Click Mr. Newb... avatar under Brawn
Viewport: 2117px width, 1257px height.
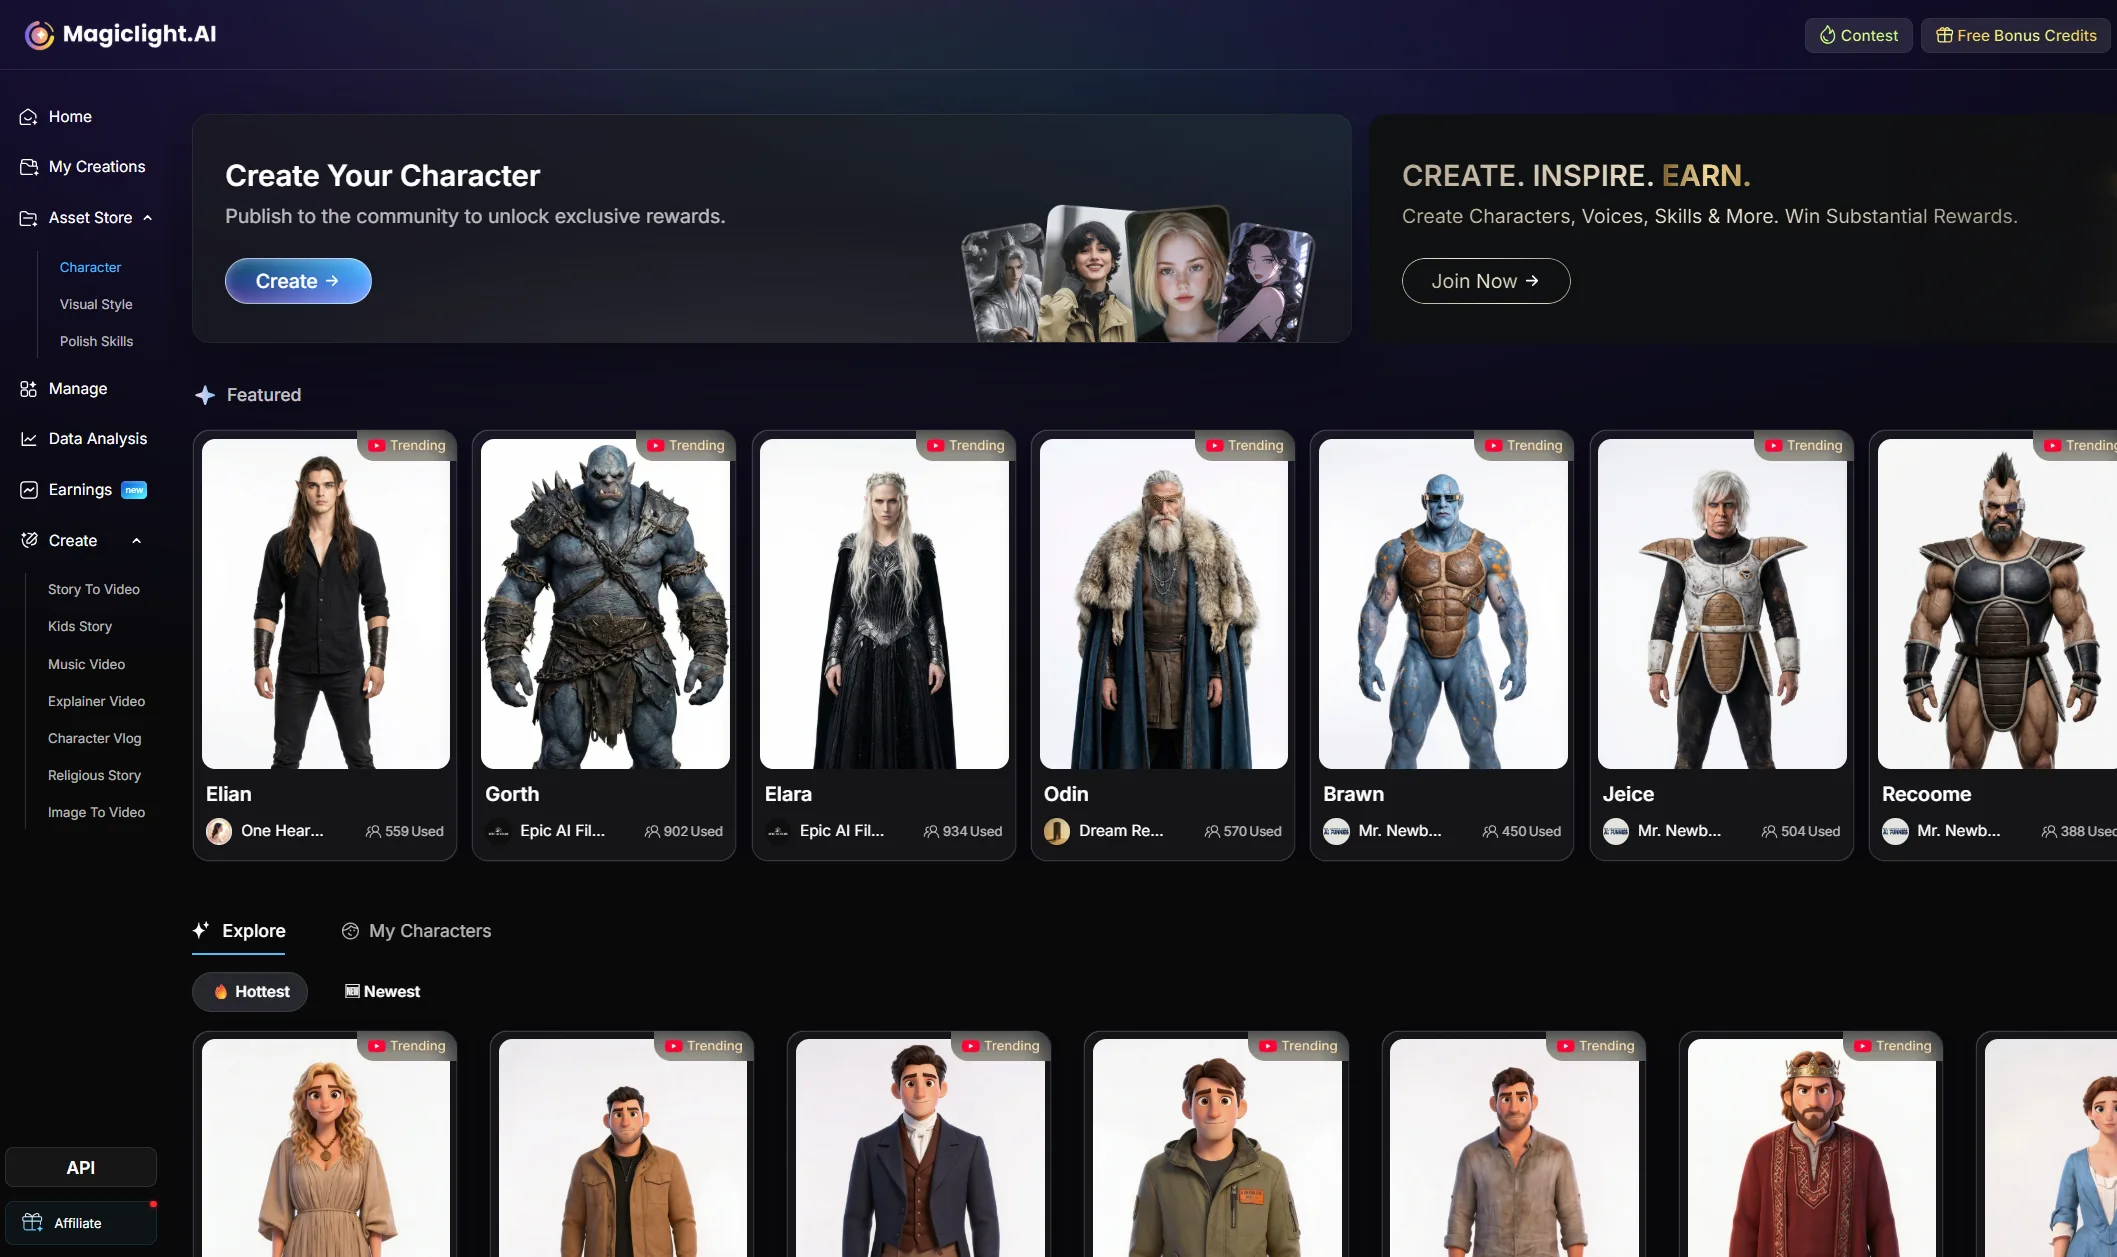(1336, 832)
